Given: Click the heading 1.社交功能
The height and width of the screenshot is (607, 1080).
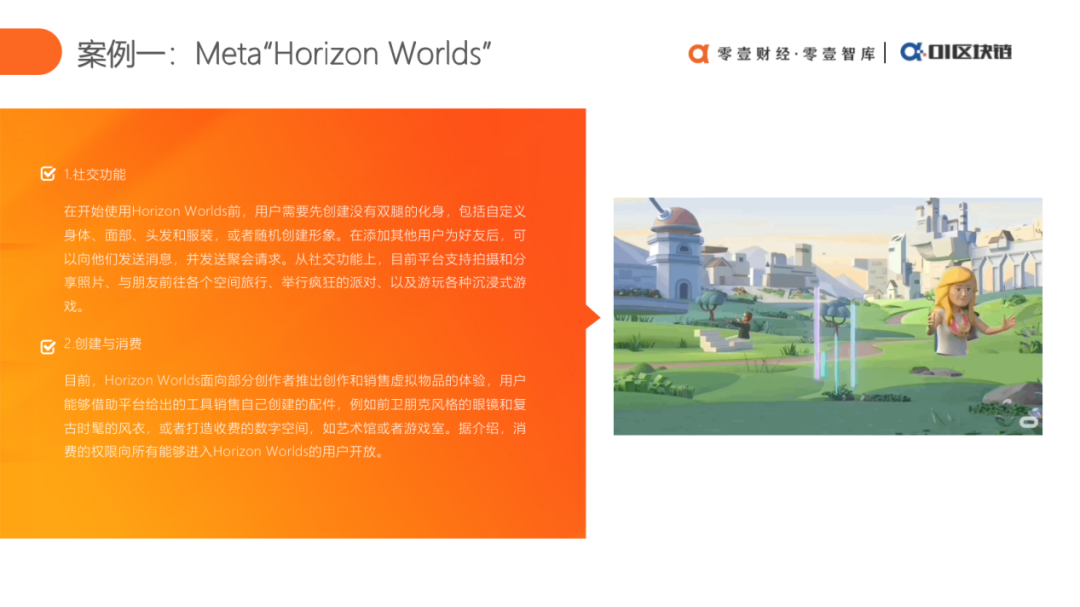Looking at the screenshot, I should pyautogui.click(x=95, y=174).
